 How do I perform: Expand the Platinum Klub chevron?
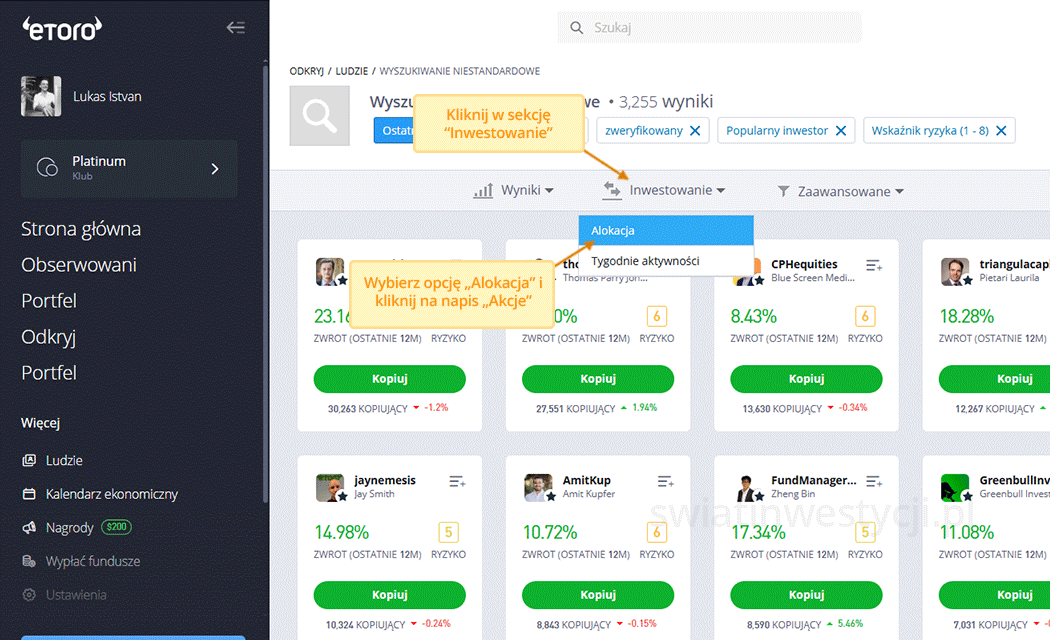pos(215,169)
